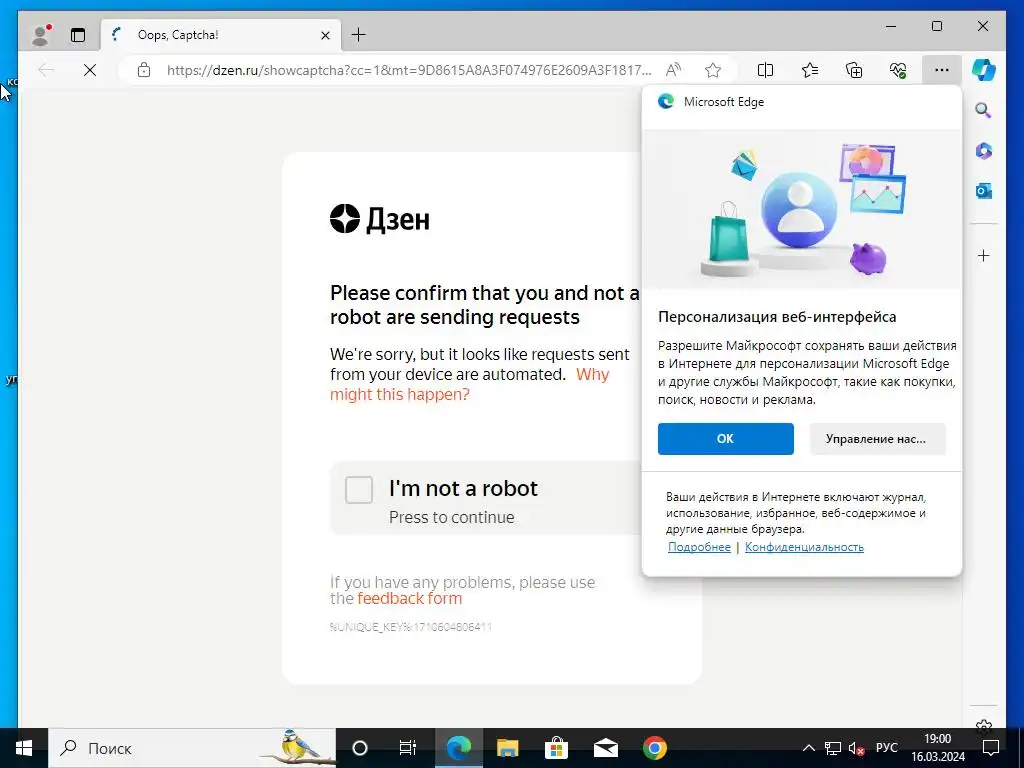Open Подробнее link
This screenshot has height=768, width=1024.
point(699,547)
